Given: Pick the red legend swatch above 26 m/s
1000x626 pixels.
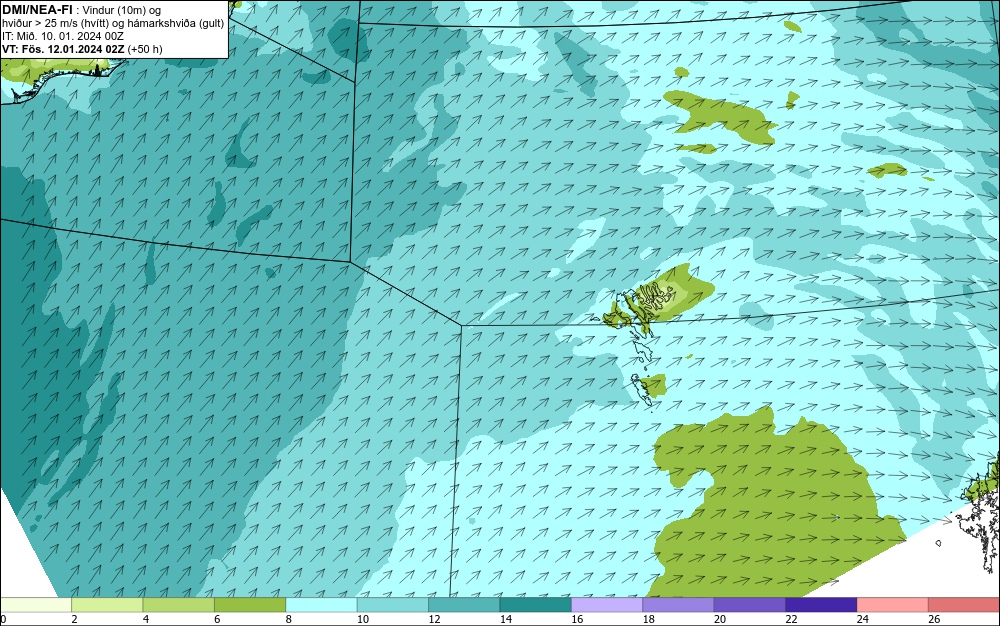Looking at the screenshot, I should (x=964, y=605).
